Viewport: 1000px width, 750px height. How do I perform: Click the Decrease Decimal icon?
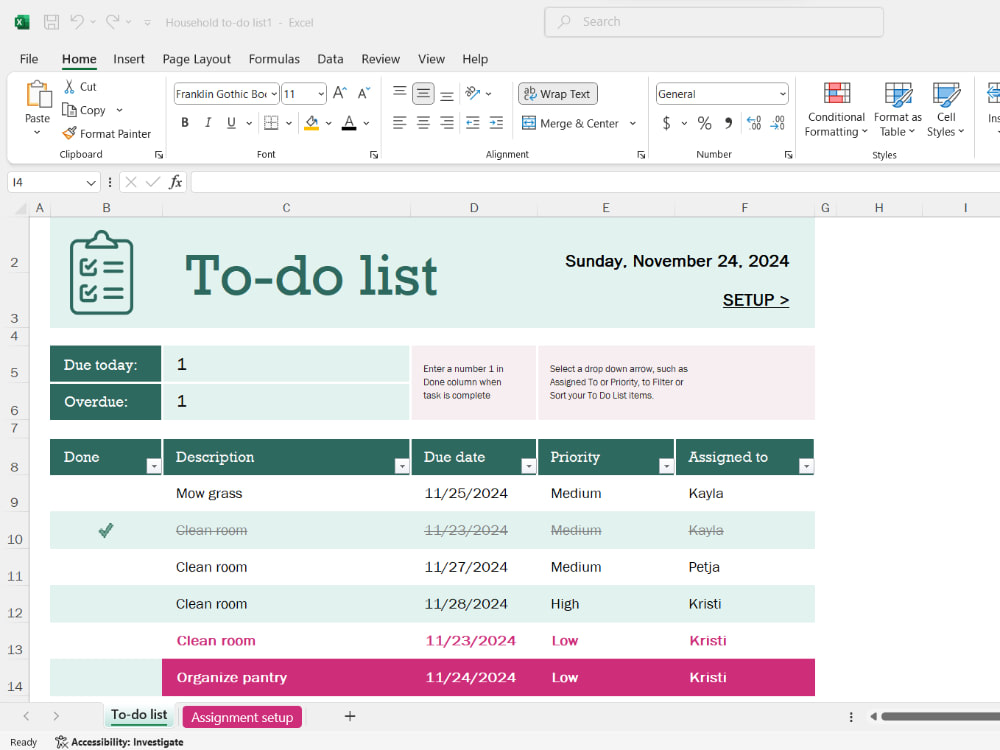777,122
